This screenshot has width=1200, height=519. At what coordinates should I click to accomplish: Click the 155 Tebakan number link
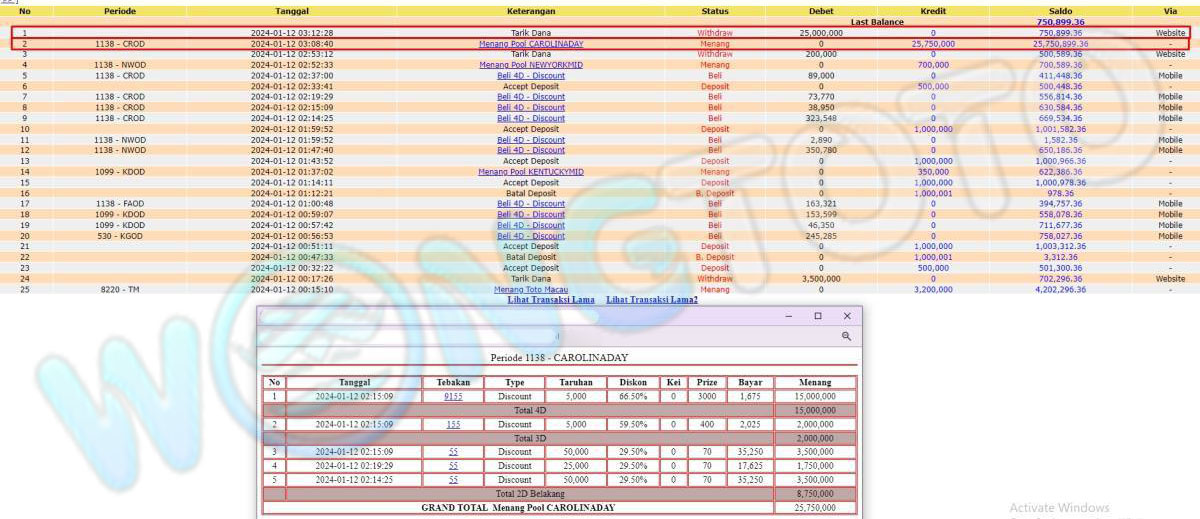tap(453, 424)
